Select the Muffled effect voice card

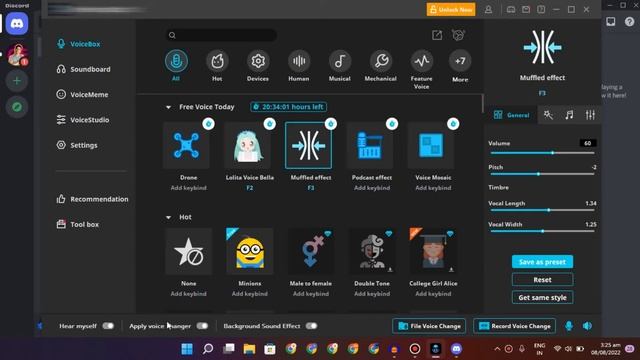[309, 145]
